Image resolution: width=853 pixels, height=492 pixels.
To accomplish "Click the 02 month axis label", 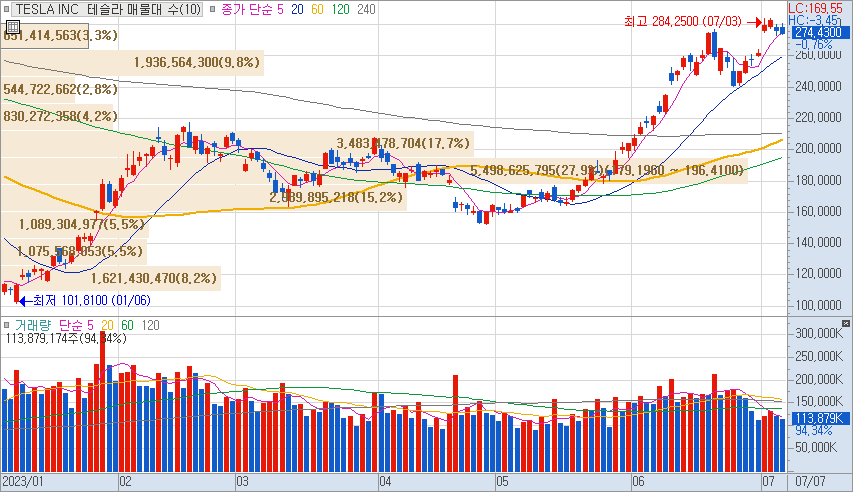I will [x=125, y=481].
